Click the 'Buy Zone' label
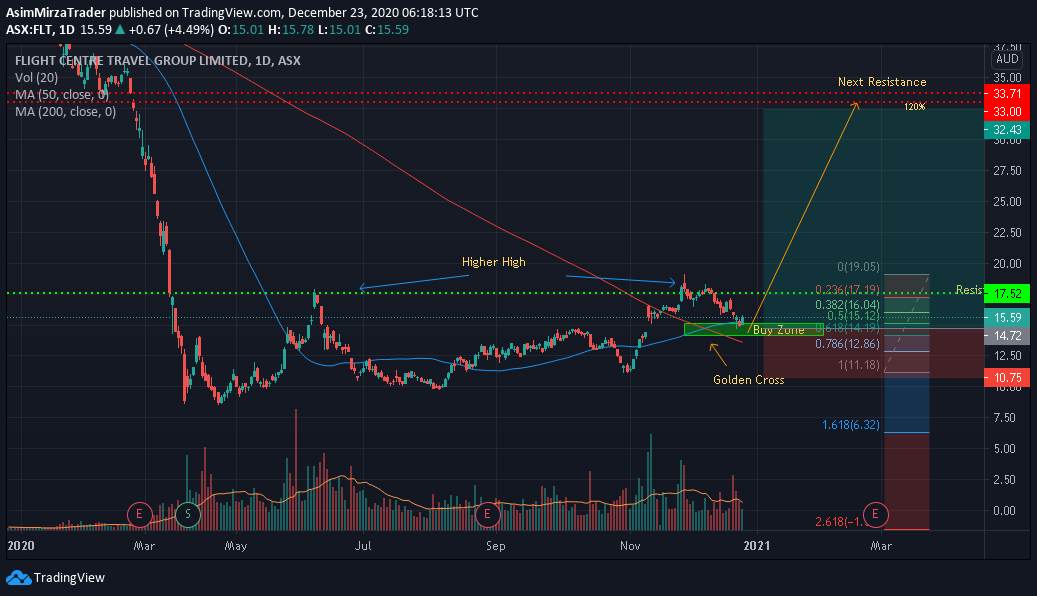The width and height of the screenshot is (1037, 596). pos(778,329)
